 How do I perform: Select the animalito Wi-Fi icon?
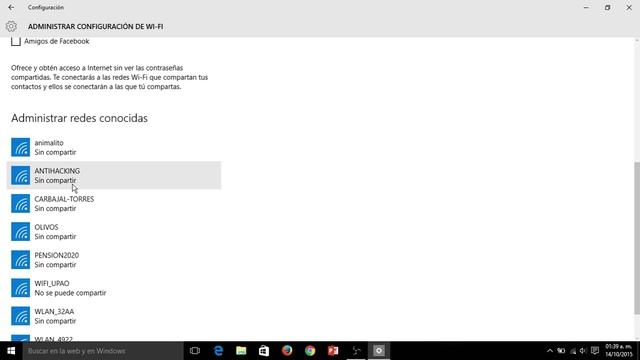[20, 147]
